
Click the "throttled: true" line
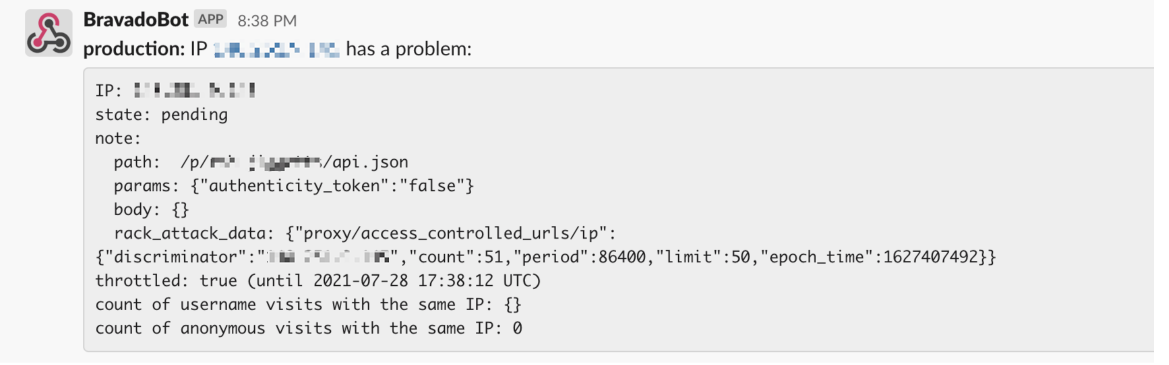pos(318,281)
